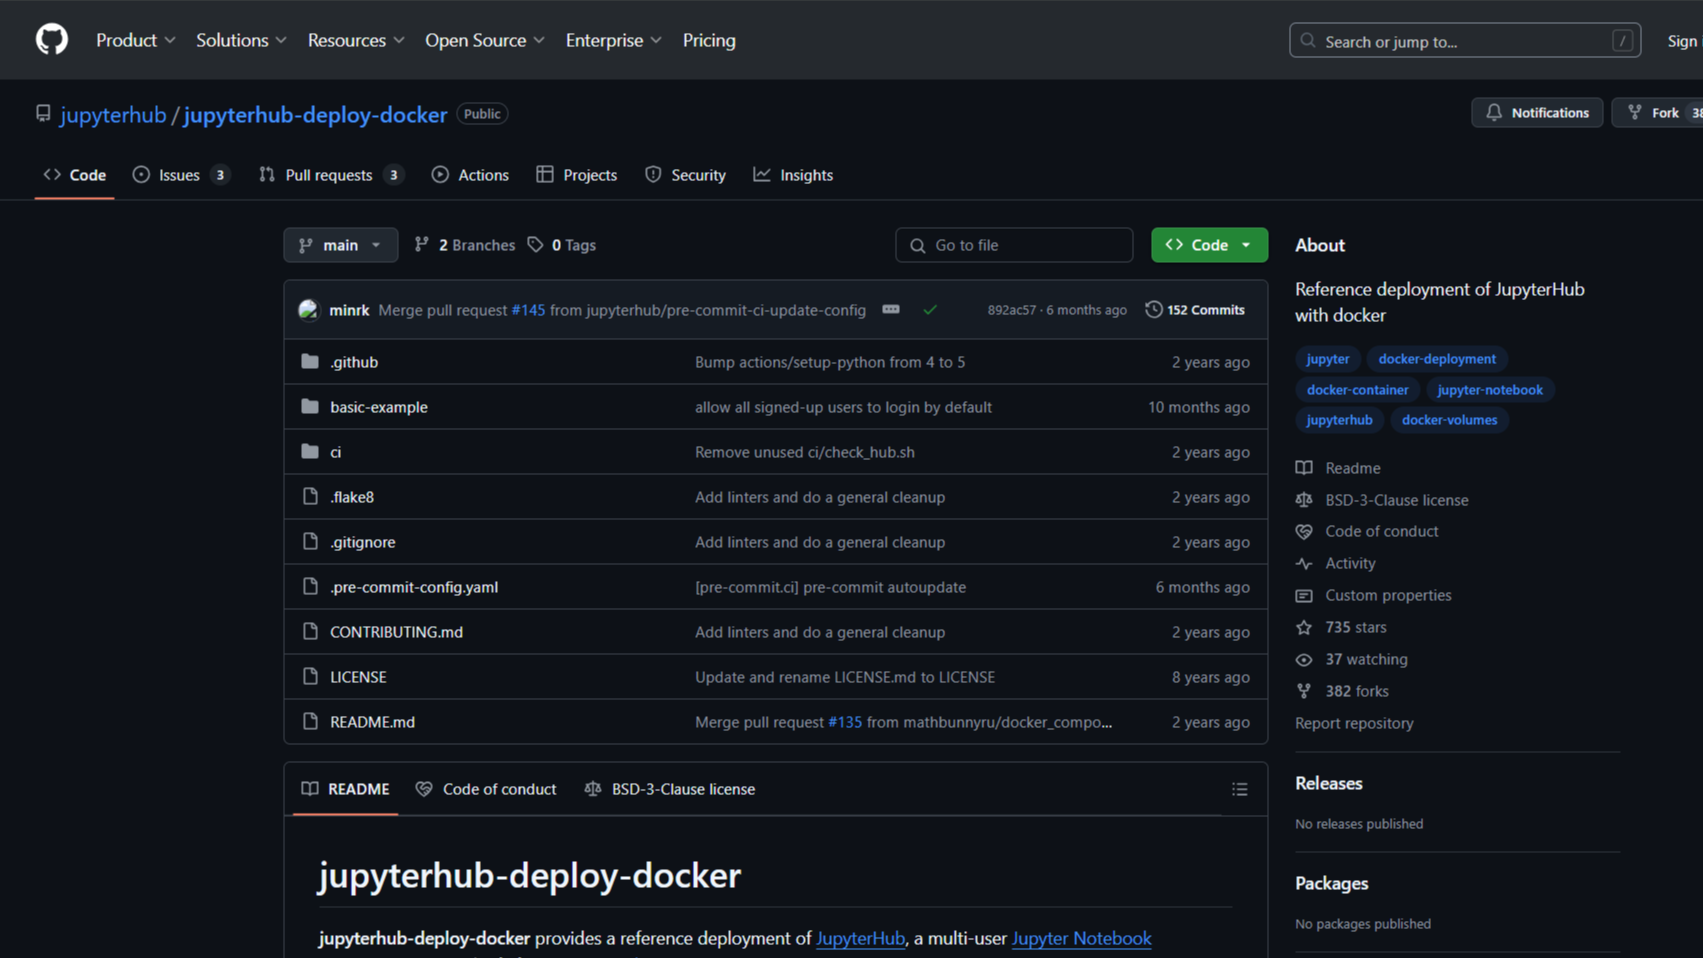Open the Insights tab
The image size is (1703, 959).
point(793,175)
